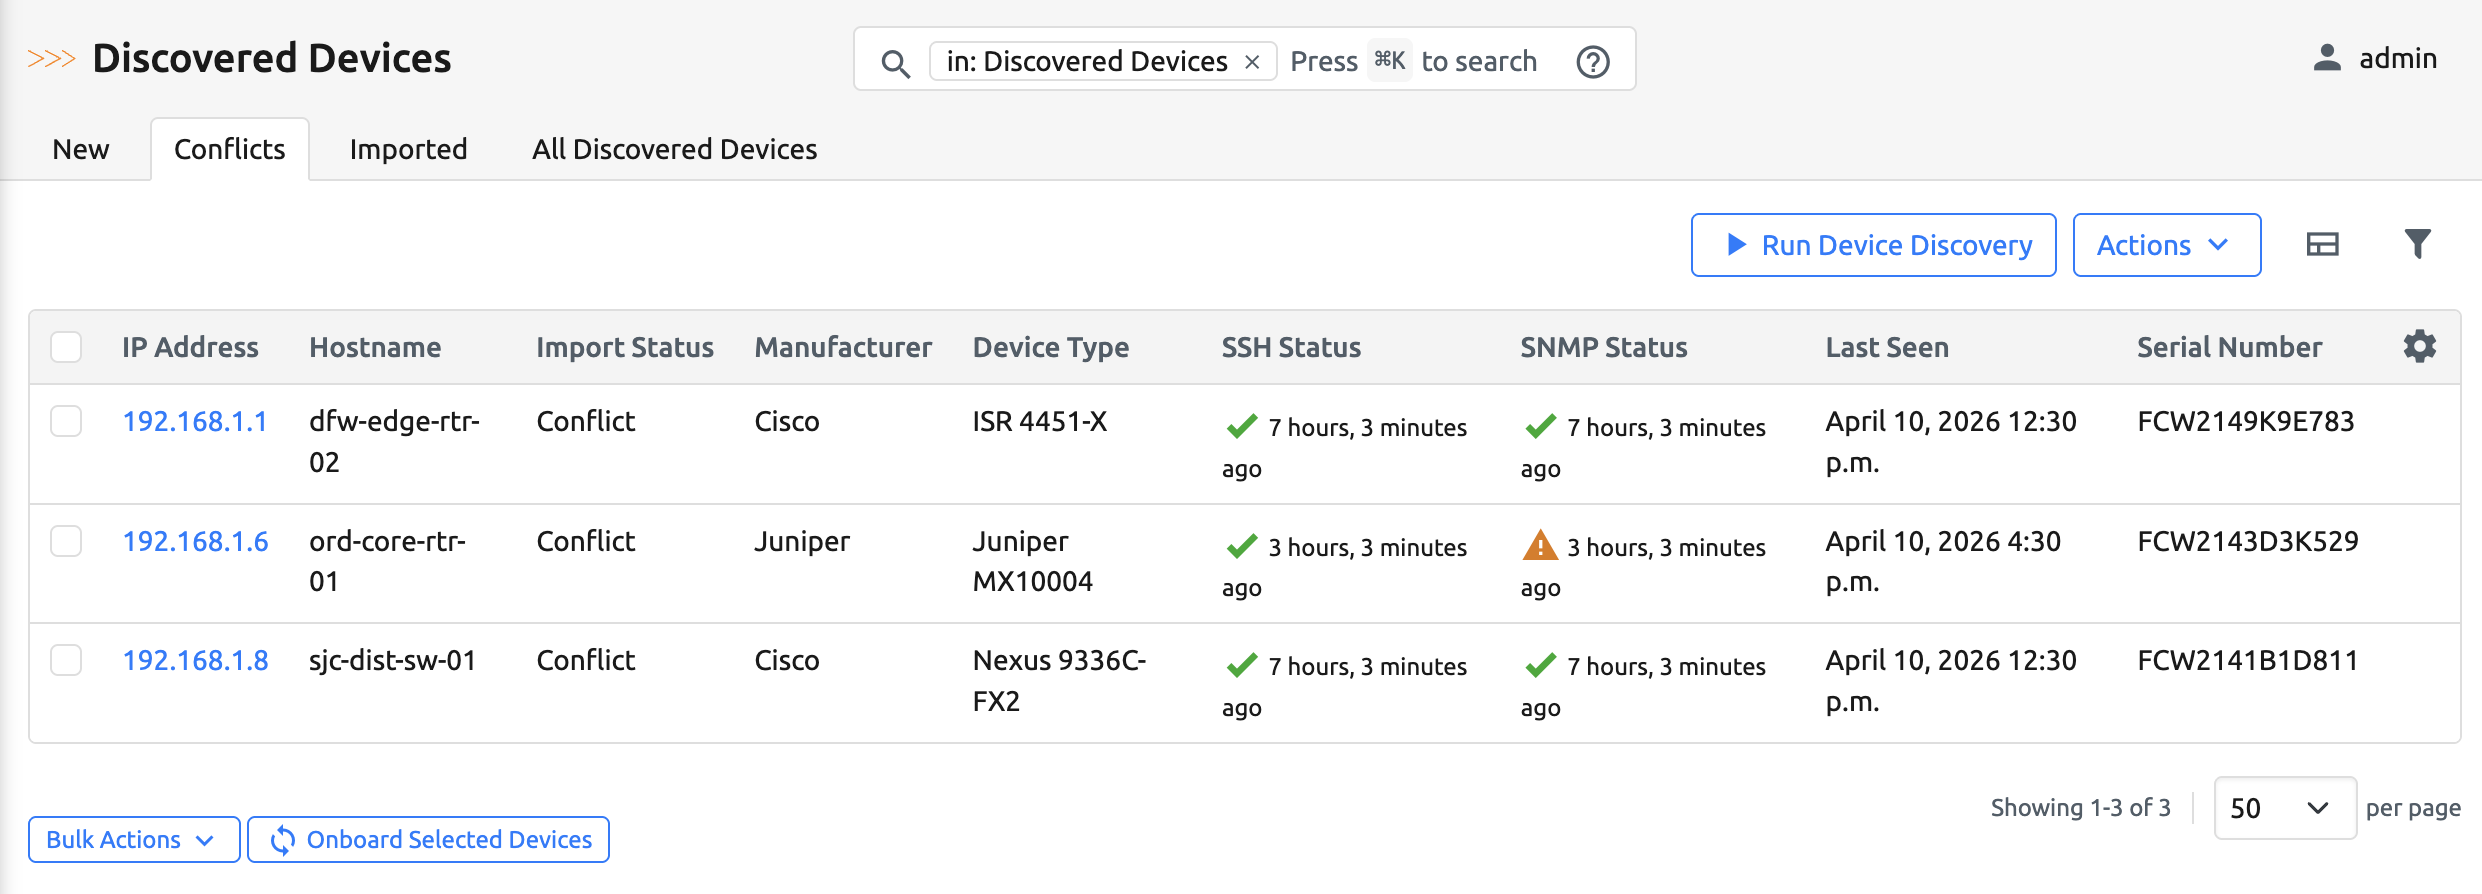Image resolution: width=2482 pixels, height=894 pixels.
Task: Start Run Device Discovery
Action: 1873,245
